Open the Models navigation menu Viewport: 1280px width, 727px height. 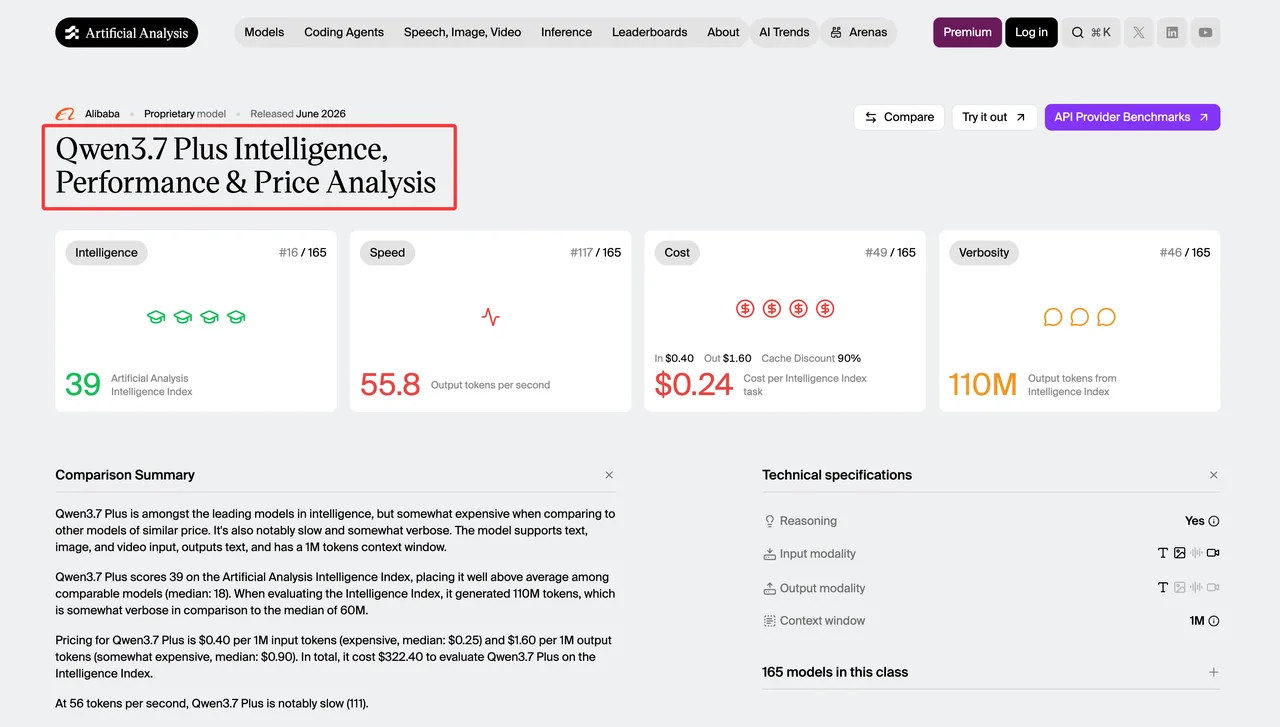(x=264, y=32)
